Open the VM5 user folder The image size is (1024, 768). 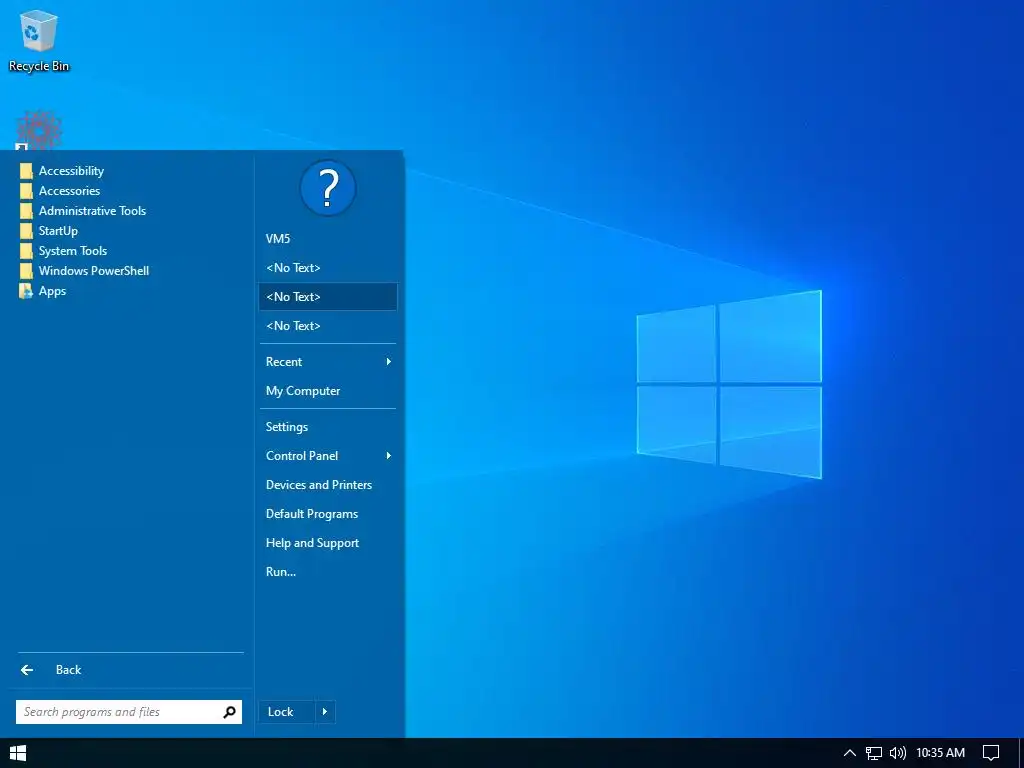click(x=328, y=239)
